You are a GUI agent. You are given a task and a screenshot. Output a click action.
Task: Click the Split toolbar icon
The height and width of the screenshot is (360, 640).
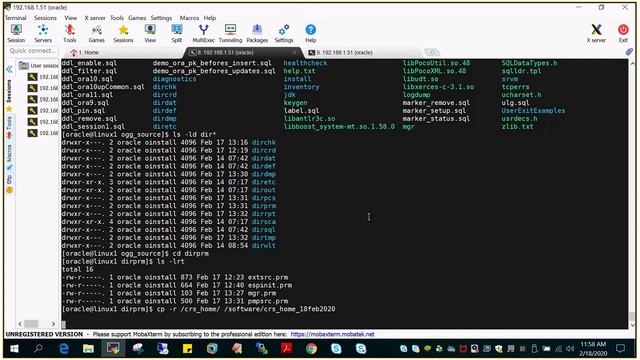coord(177,33)
